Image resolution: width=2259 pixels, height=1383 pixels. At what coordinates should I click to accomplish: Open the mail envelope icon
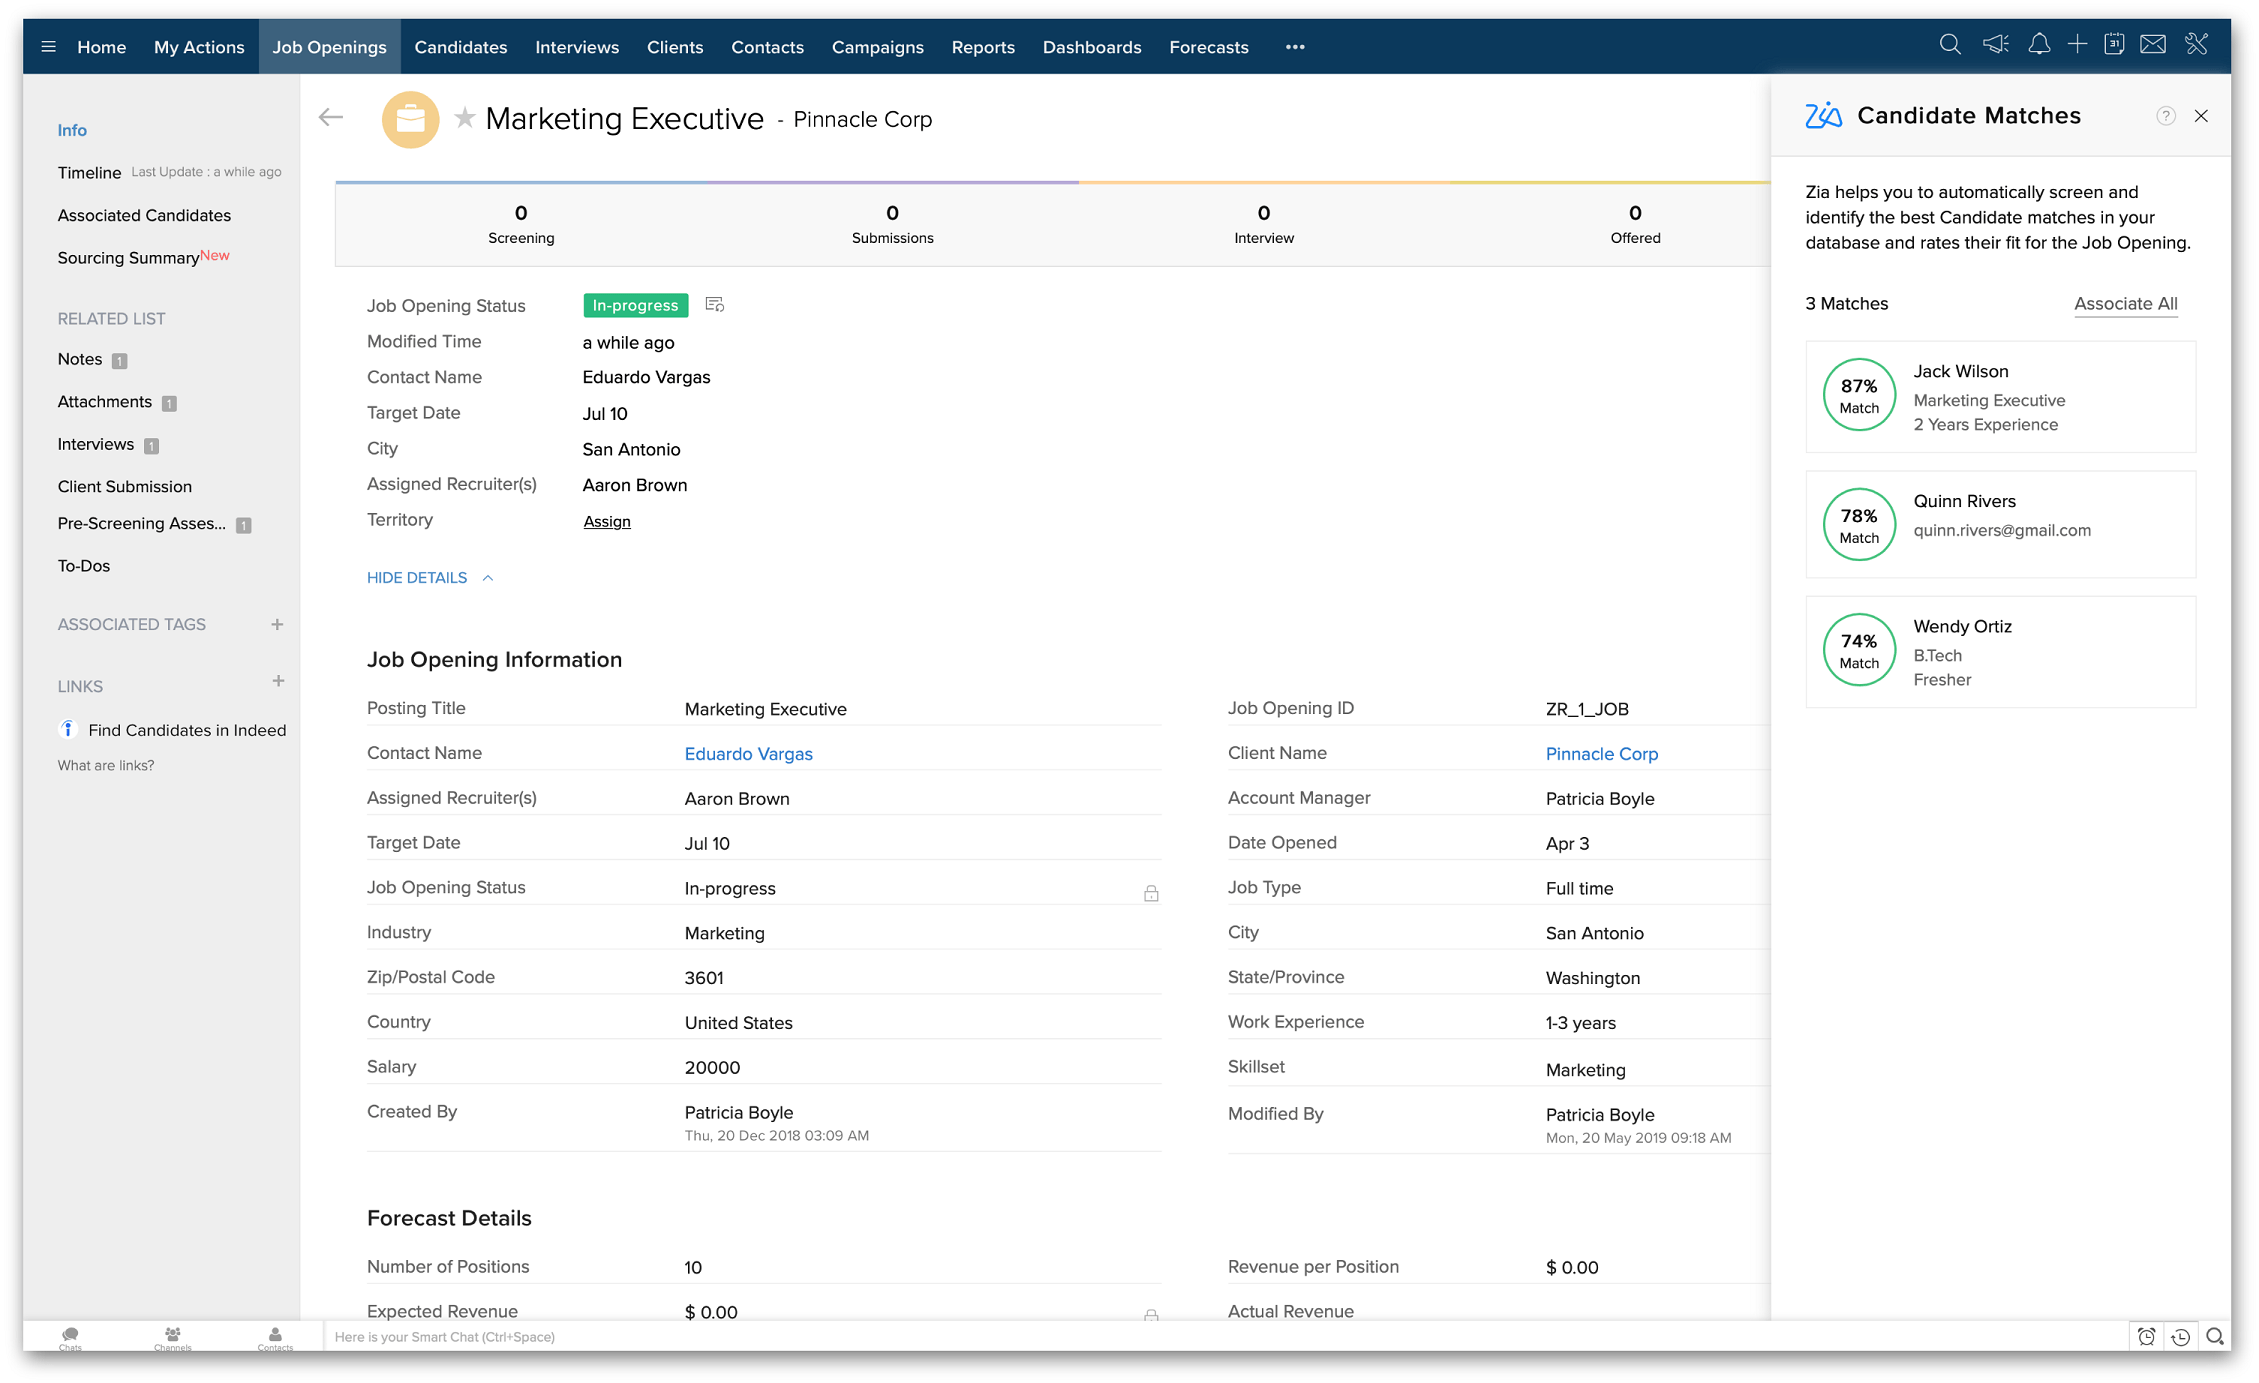(x=2153, y=45)
